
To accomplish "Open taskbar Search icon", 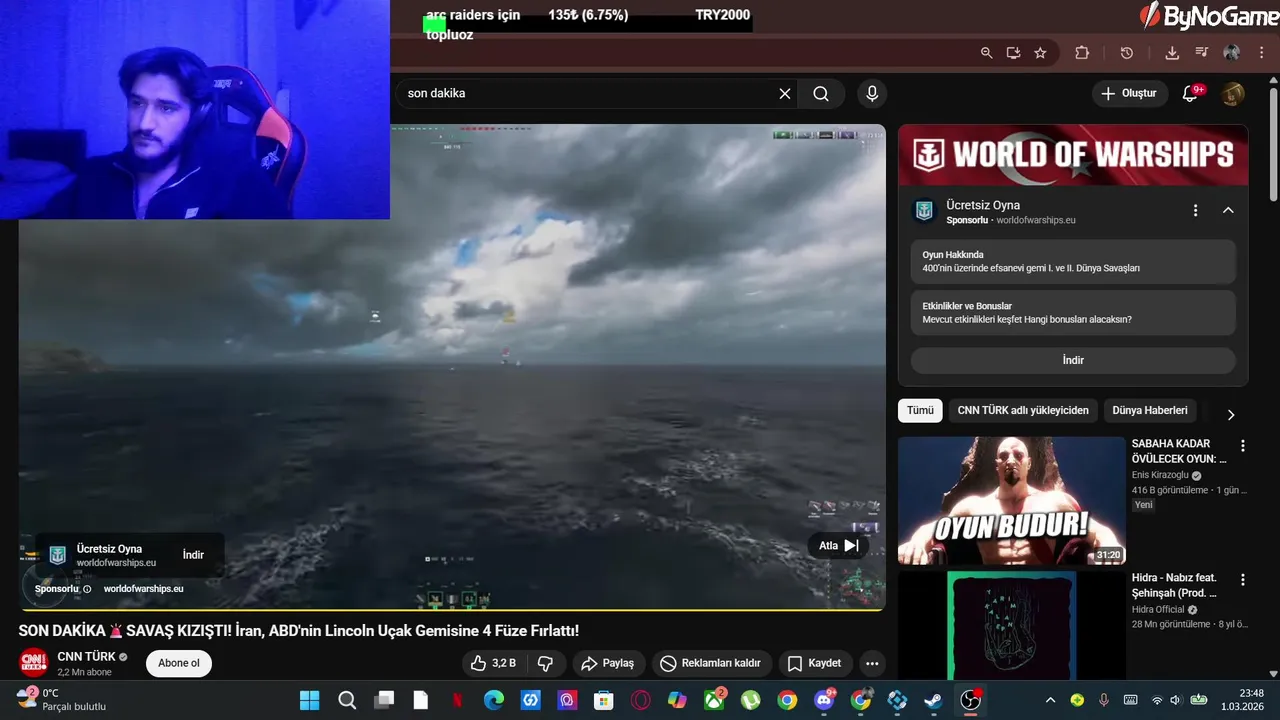I will tap(347, 700).
